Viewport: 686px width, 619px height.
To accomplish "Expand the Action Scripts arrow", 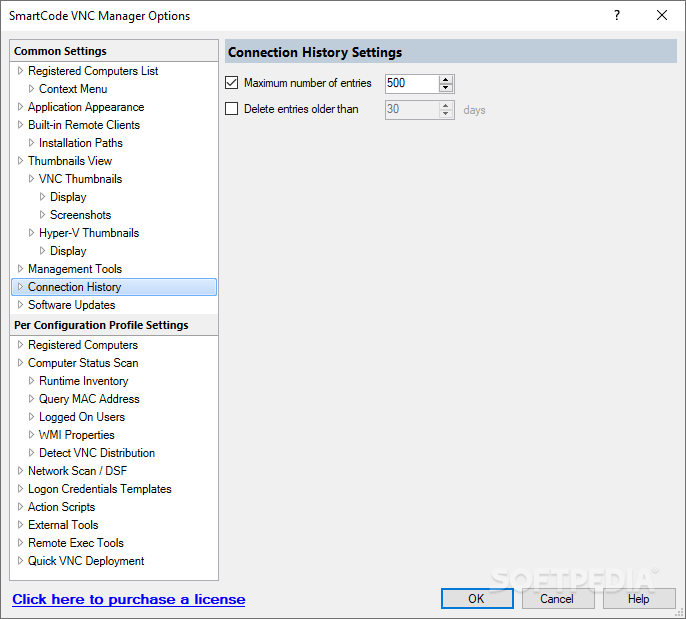I will pos(20,506).
